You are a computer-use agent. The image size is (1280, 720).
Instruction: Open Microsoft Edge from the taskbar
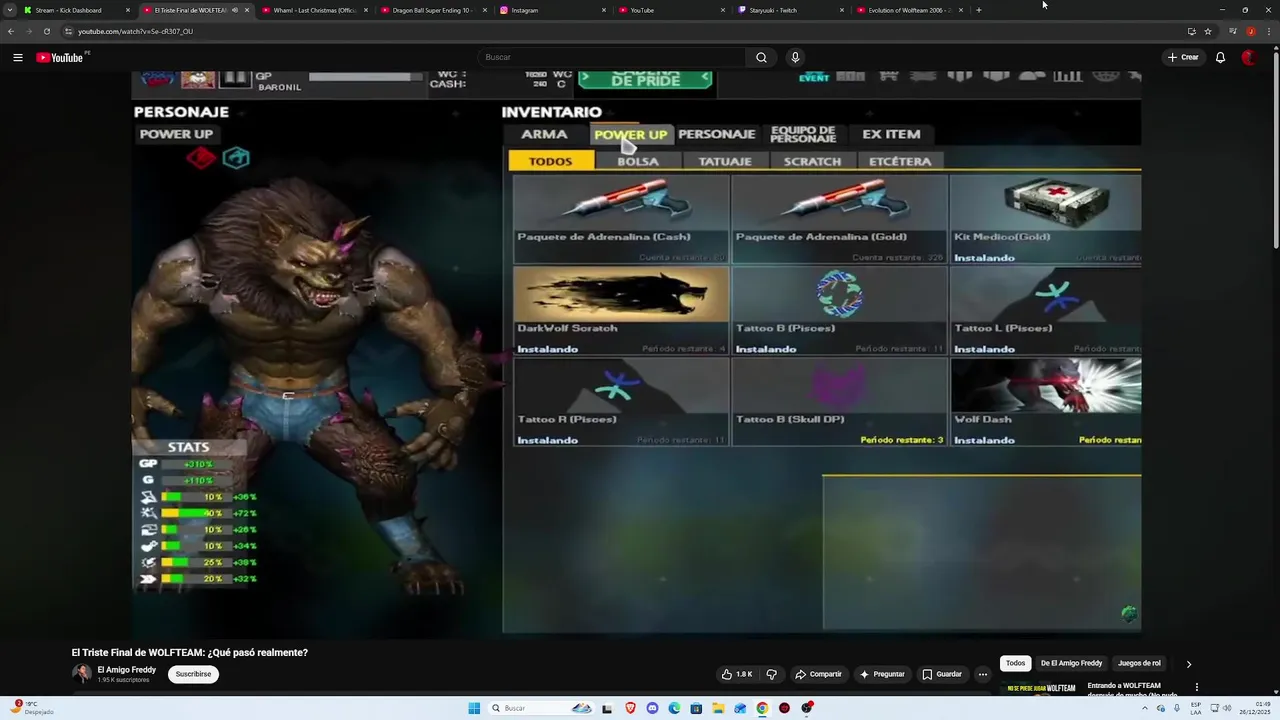tap(674, 708)
